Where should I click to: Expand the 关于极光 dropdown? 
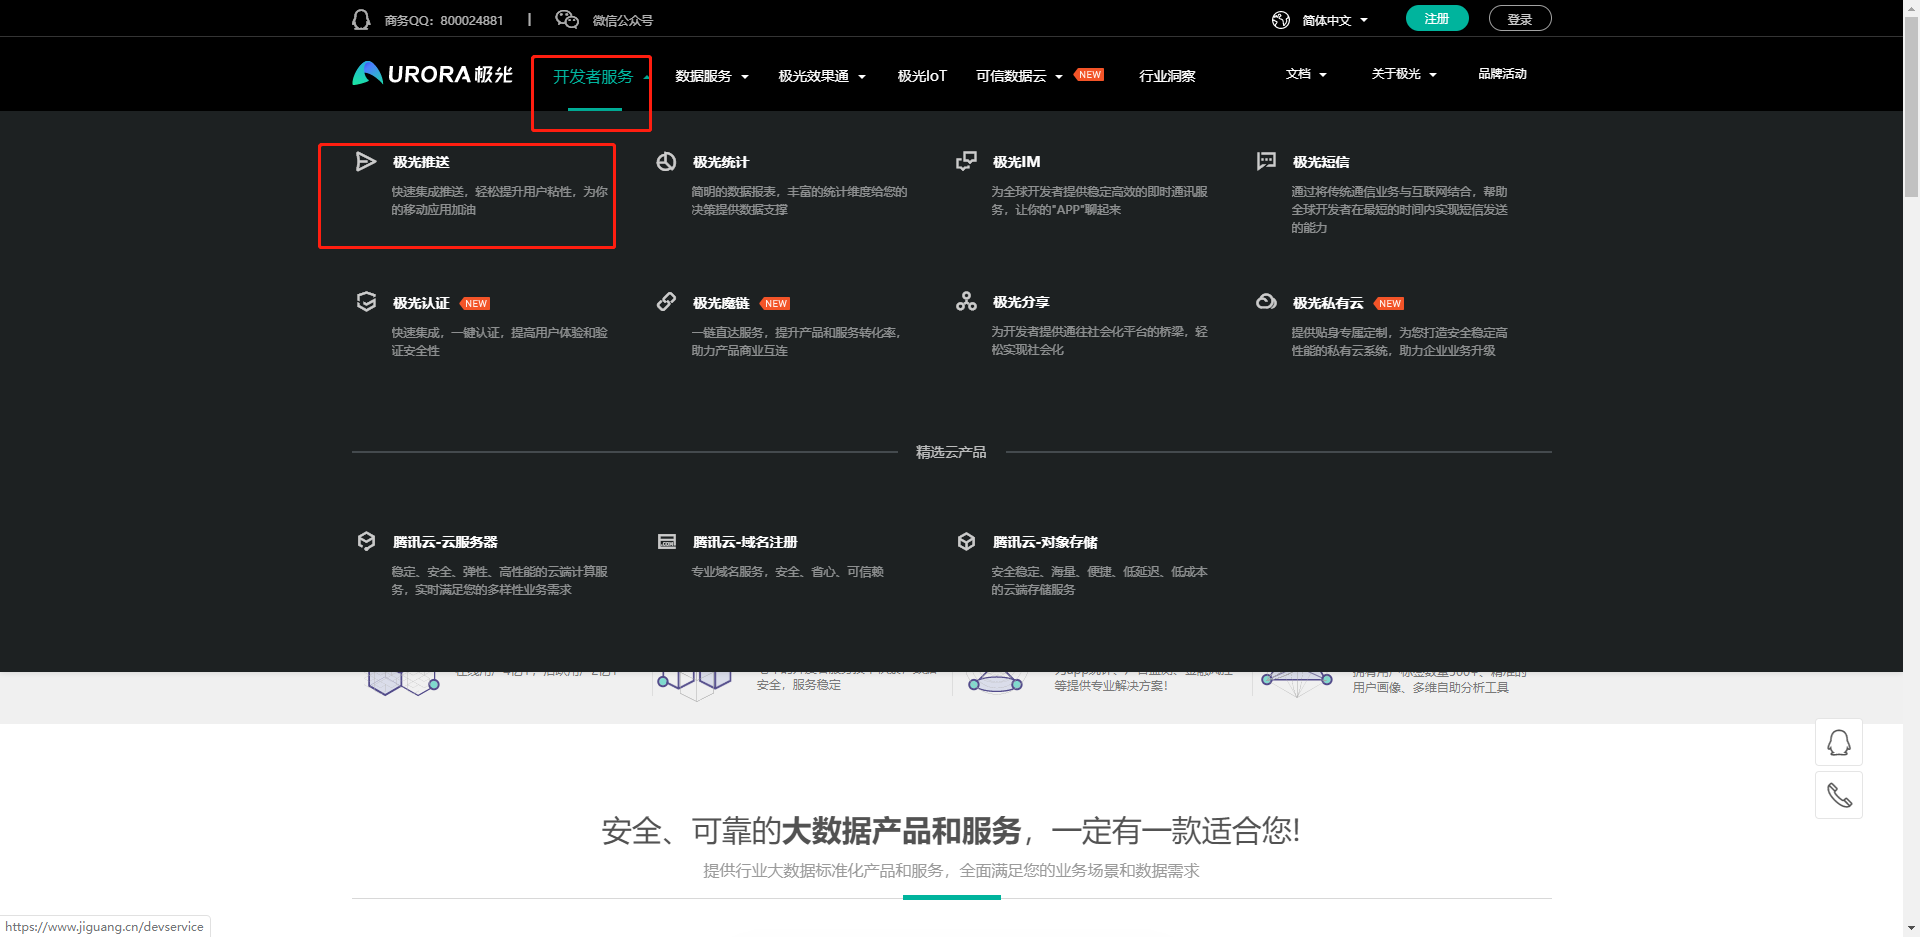(x=1404, y=74)
